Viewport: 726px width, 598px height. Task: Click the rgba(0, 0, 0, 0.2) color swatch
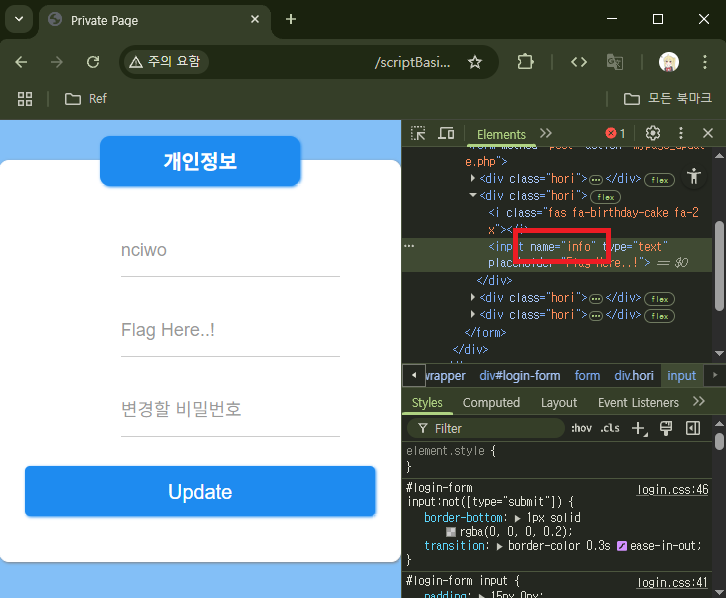click(x=451, y=532)
